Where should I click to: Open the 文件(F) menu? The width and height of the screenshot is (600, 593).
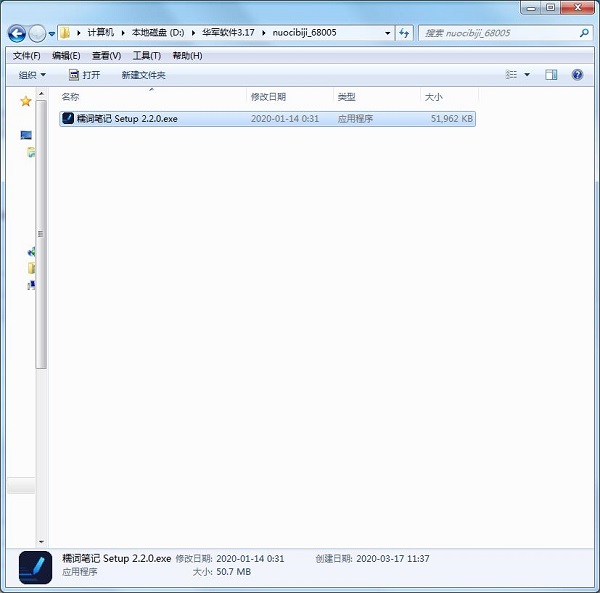click(x=25, y=55)
